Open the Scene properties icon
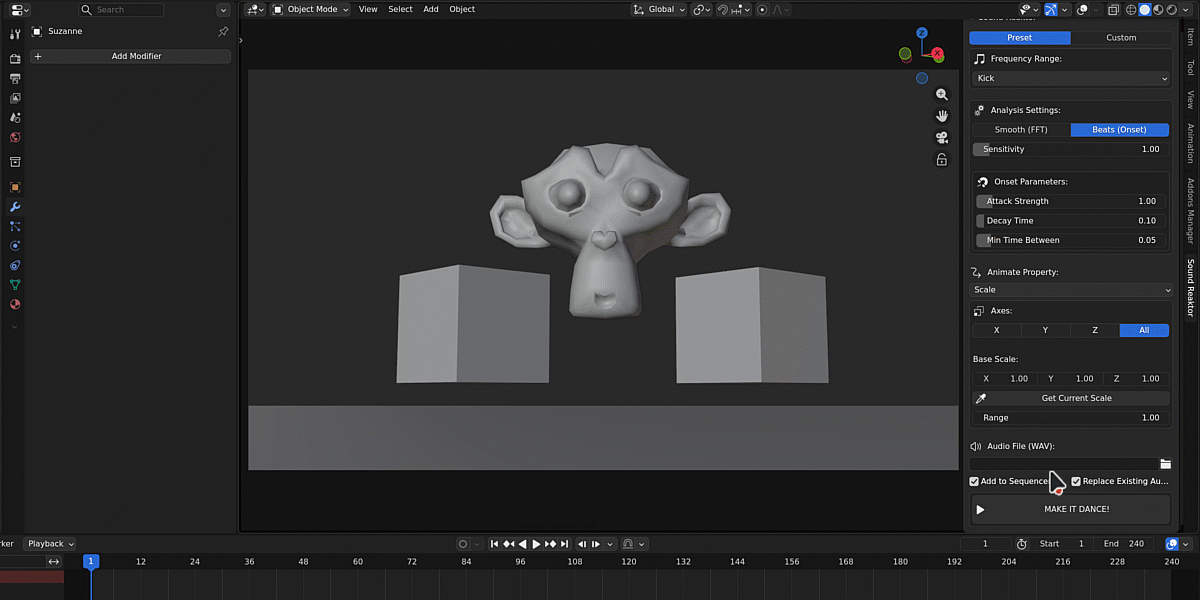 pyautogui.click(x=15, y=118)
